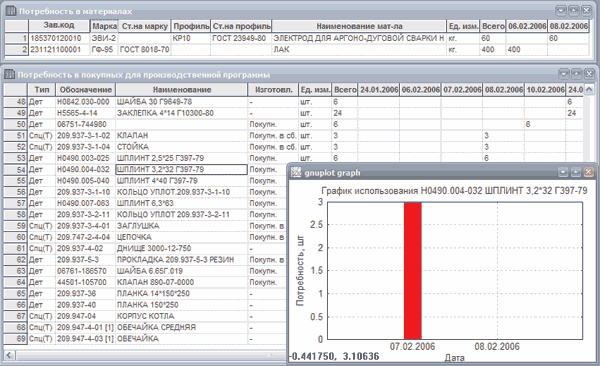Screen dimensions: 600x366
Task: Close the gnuplot graph window
Action: tap(589, 173)
